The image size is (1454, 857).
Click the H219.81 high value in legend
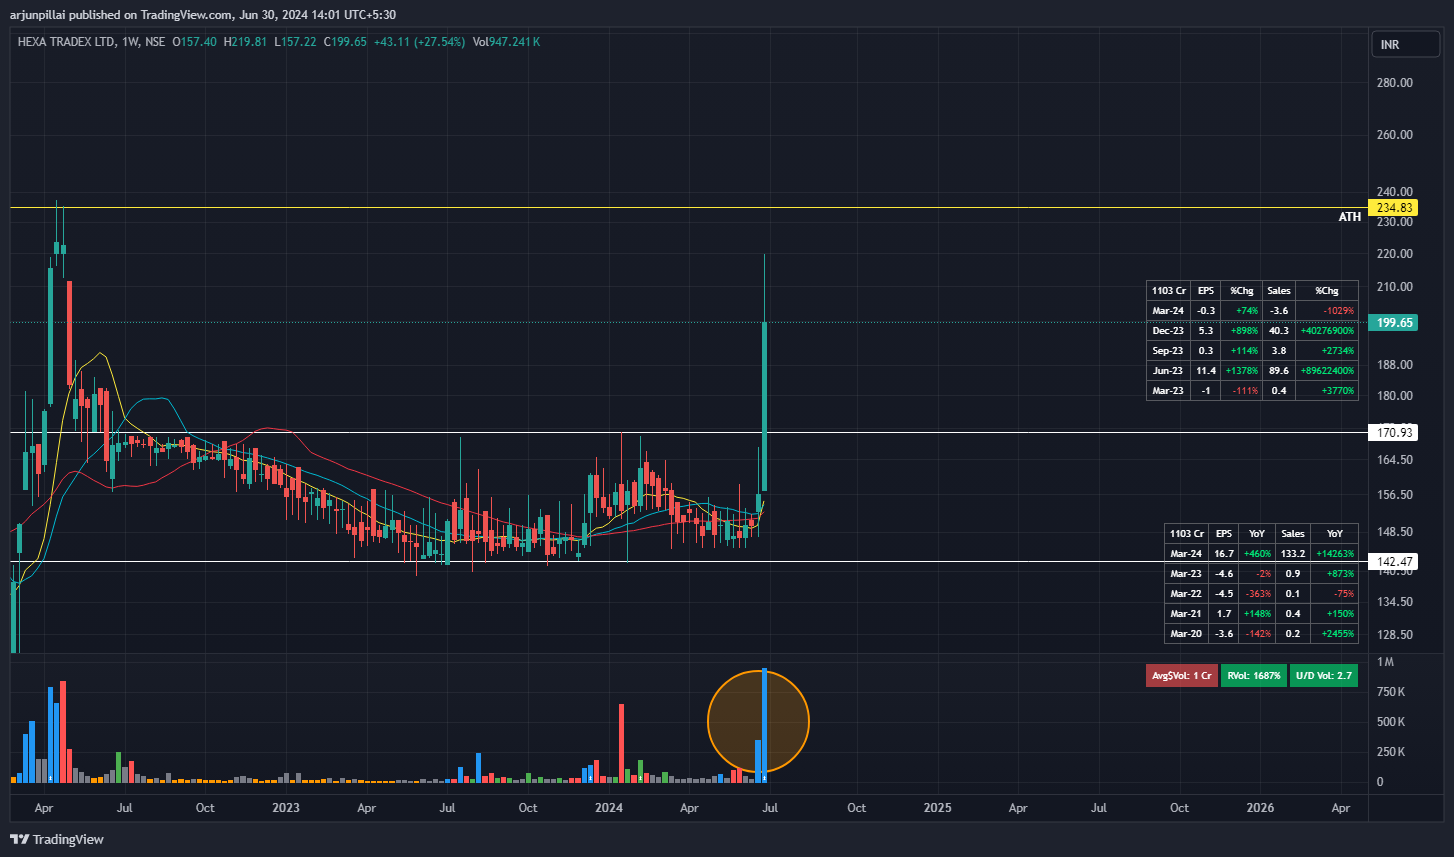click(x=245, y=42)
